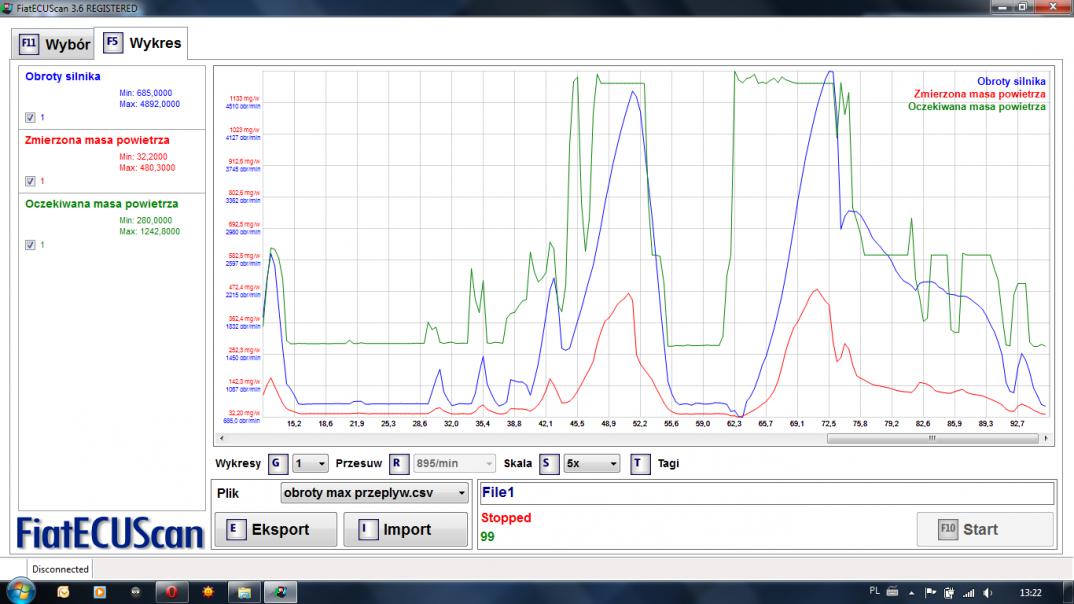The width and height of the screenshot is (1074, 604).
Task: Switch to the Wykres tab
Action: [x=141, y=43]
